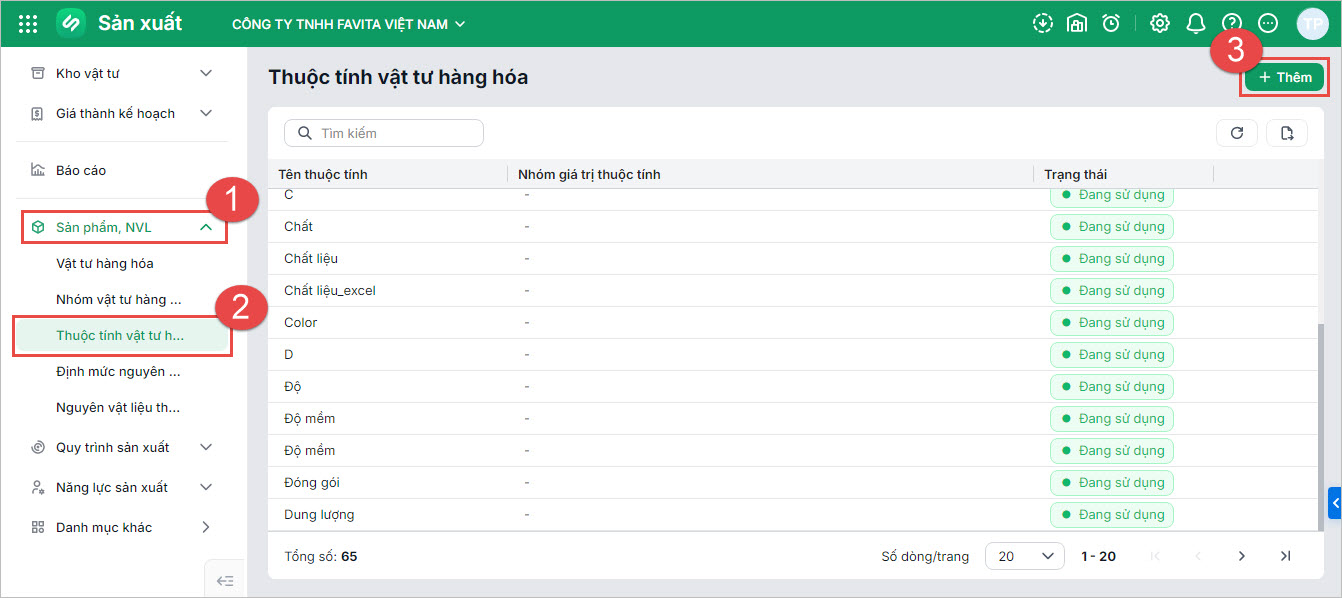Image resolution: width=1342 pixels, height=598 pixels.
Task: Click the help question mark icon
Action: pos(1232,23)
